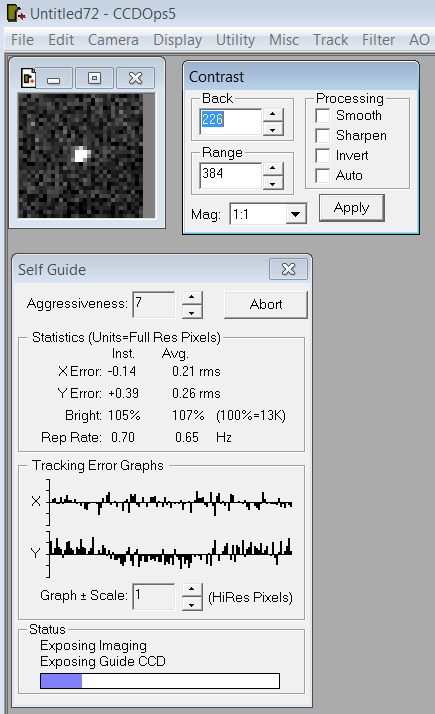Open the Filter menu
Screen dimensions: 435x714
(378, 40)
